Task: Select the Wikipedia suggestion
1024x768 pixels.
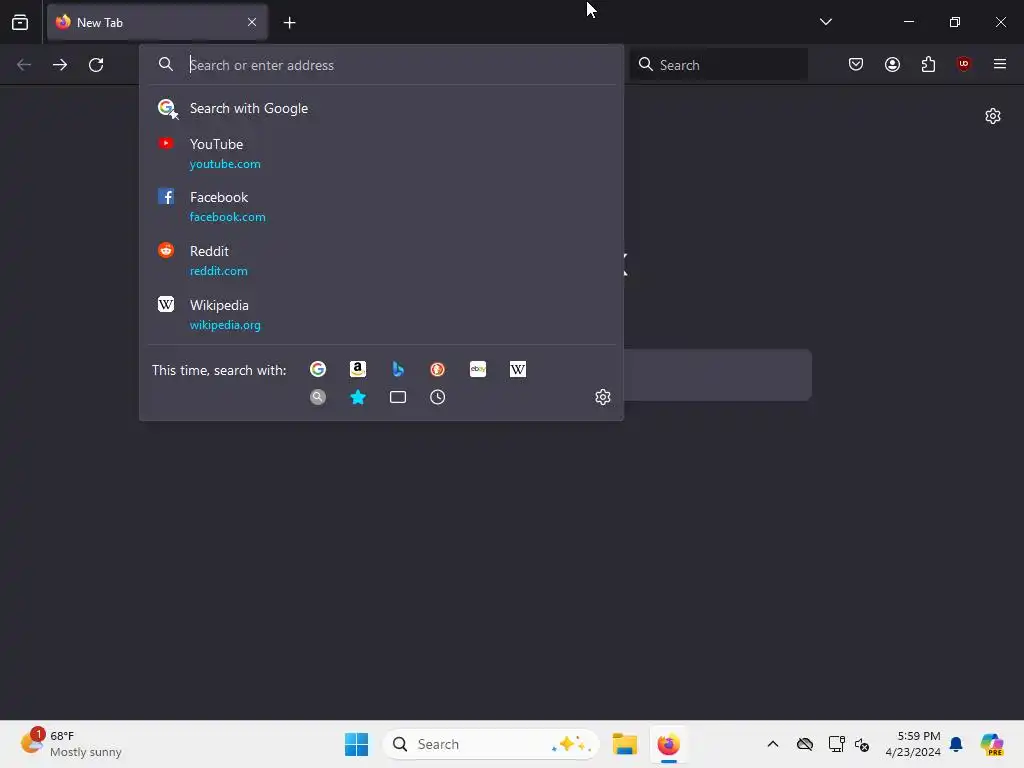Action: point(381,314)
